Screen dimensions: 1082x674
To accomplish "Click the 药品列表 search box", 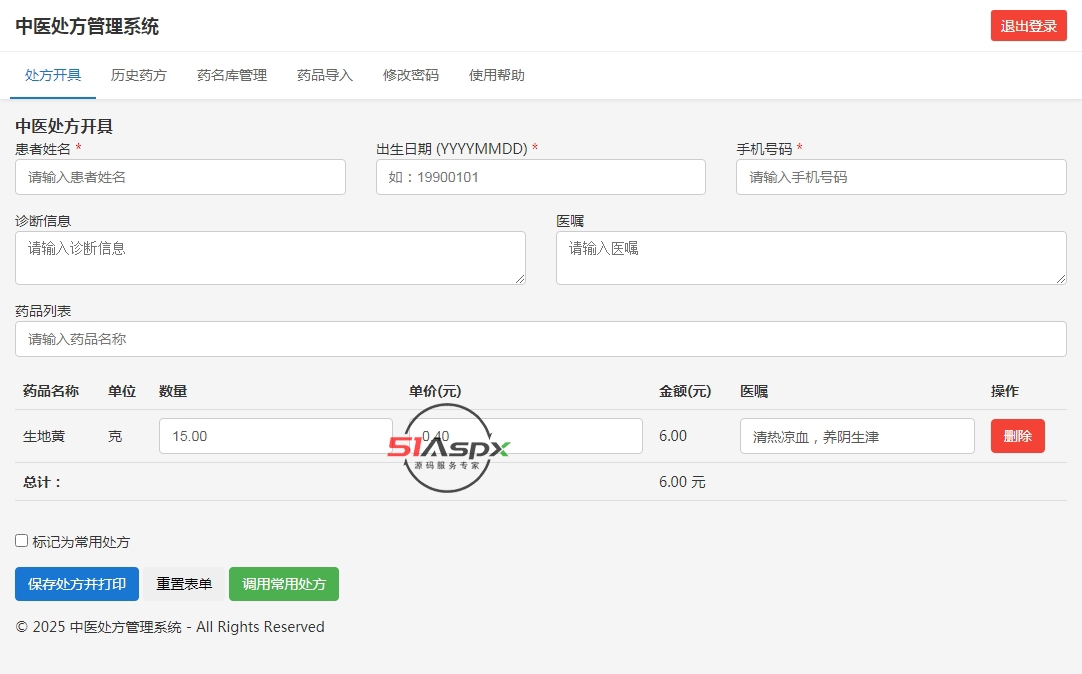I will [x=540, y=339].
